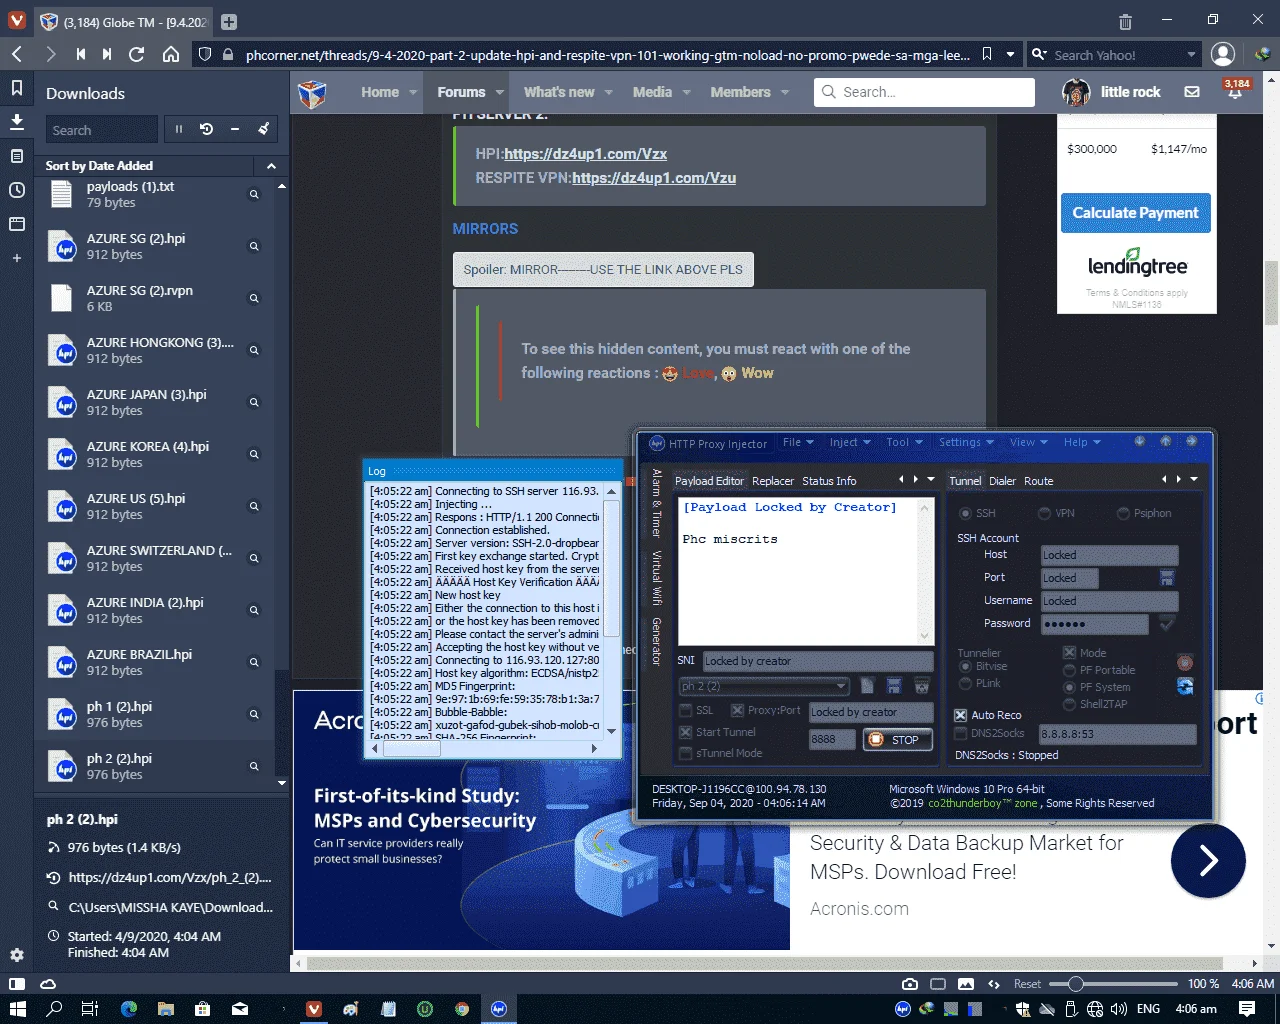Open the search engine dropdown in the Yahoo field
The image size is (1280, 1024).
1191,55
